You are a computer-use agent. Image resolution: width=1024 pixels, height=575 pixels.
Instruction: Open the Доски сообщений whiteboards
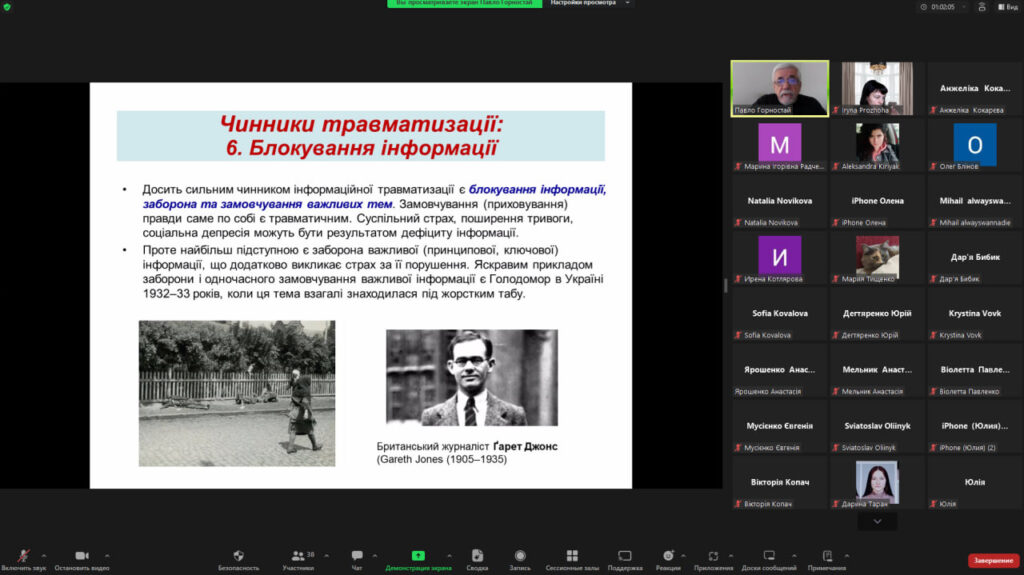pos(769,556)
